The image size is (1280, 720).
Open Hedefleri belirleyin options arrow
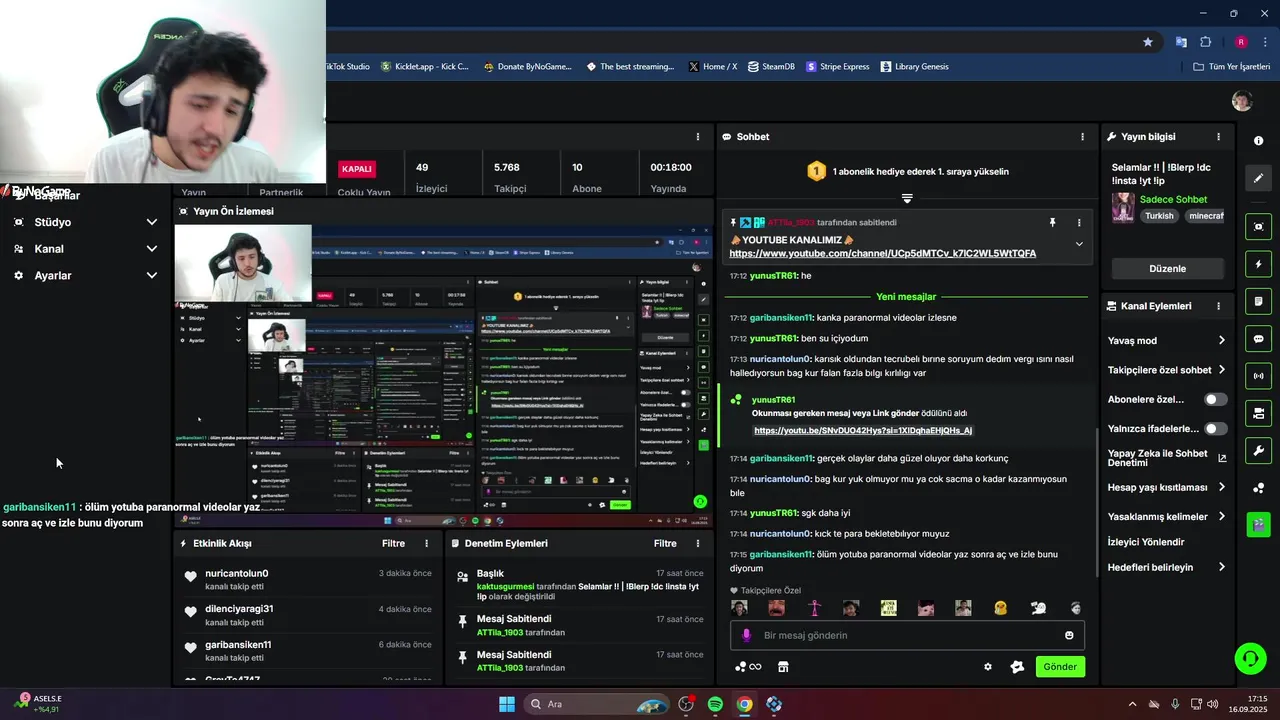[1221, 567]
